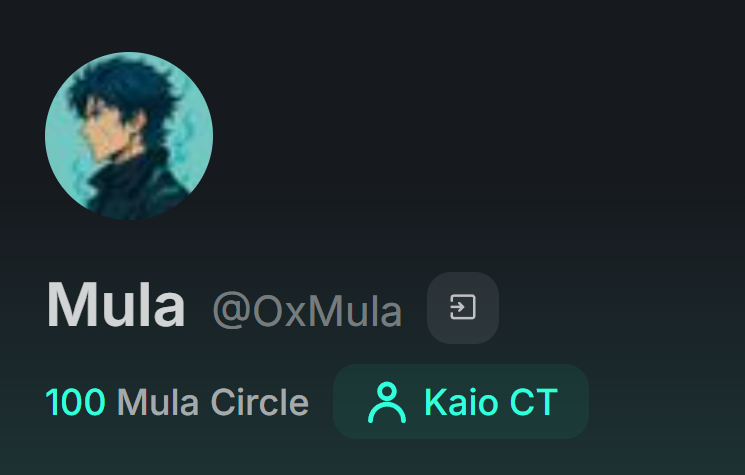745x475 pixels.
Task: Select the dark teal Kaio CT pill
Action: coord(461,401)
